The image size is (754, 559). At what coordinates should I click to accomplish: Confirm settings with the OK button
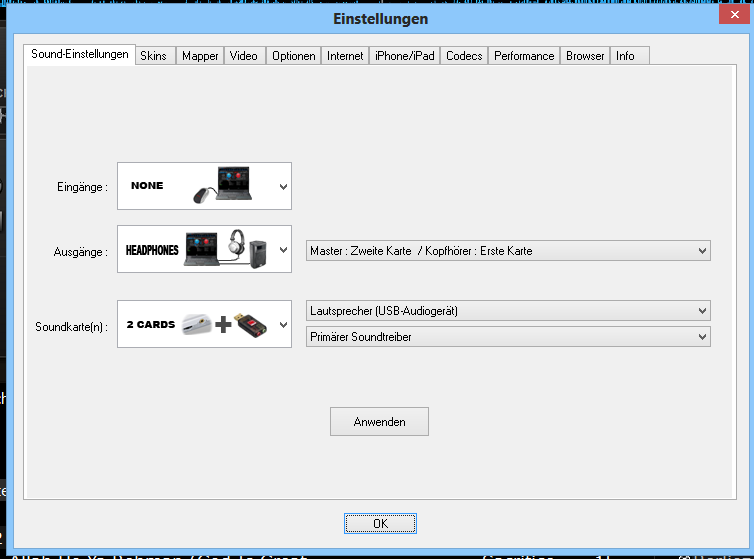pos(380,523)
